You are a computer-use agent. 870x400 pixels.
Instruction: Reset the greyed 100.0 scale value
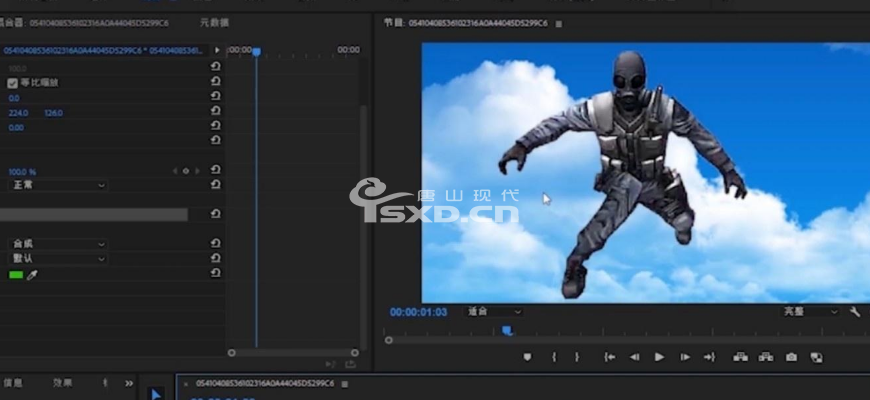[x=215, y=67]
